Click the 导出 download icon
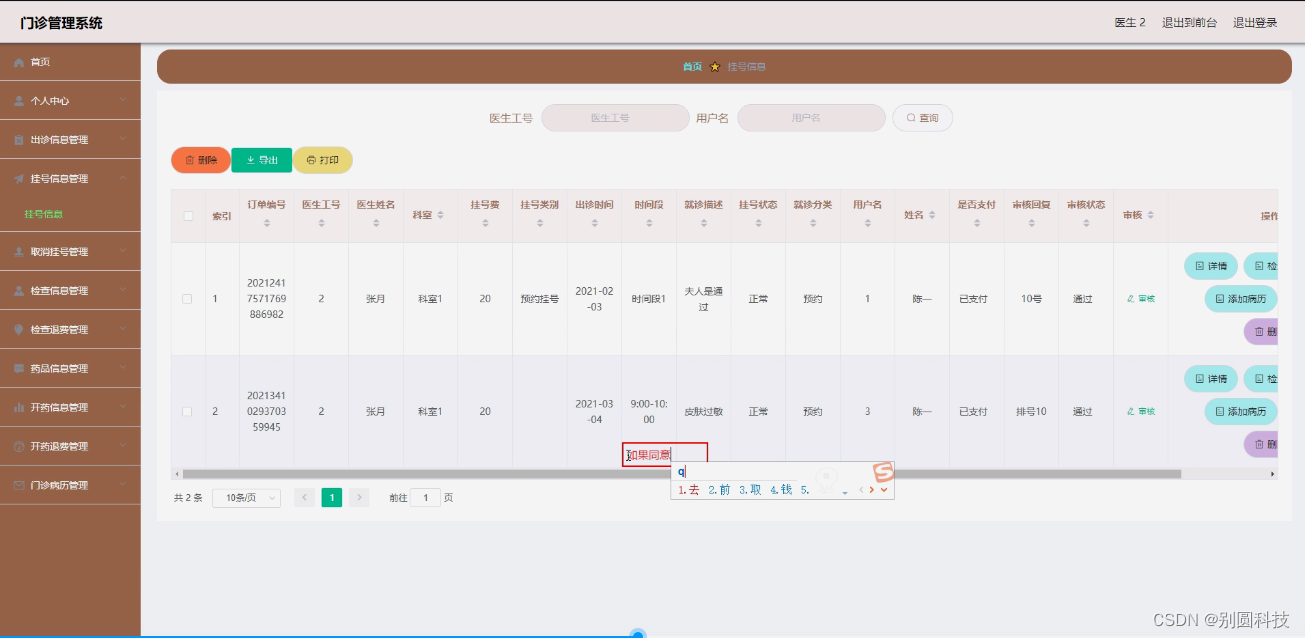The width and height of the screenshot is (1305, 638). tap(248, 159)
